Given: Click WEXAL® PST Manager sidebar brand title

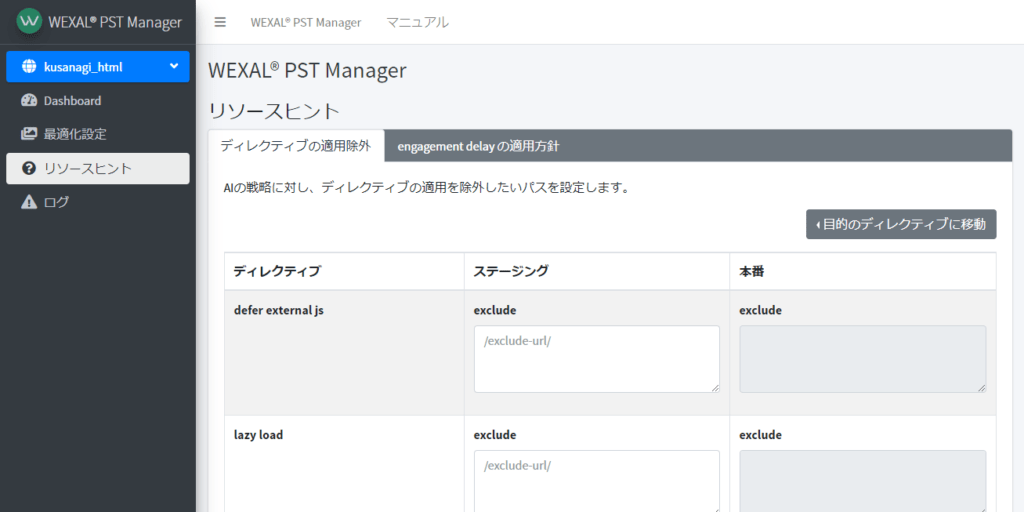Looking at the screenshot, I should point(115,22).
